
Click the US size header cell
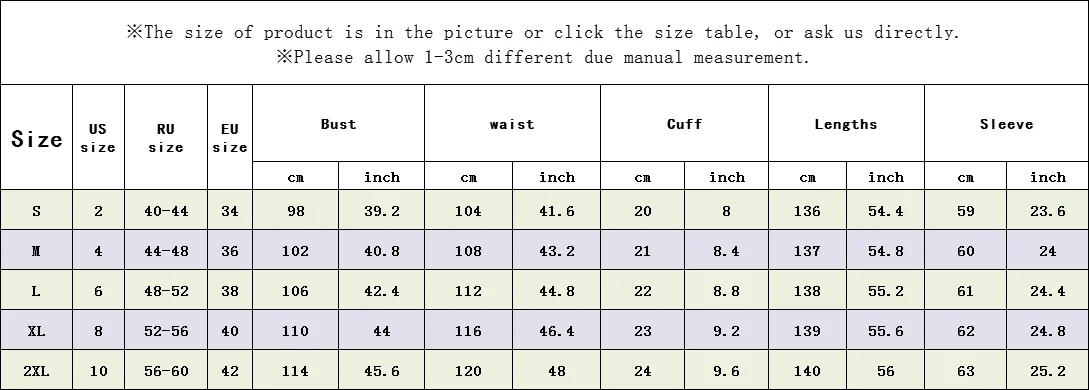98,137
